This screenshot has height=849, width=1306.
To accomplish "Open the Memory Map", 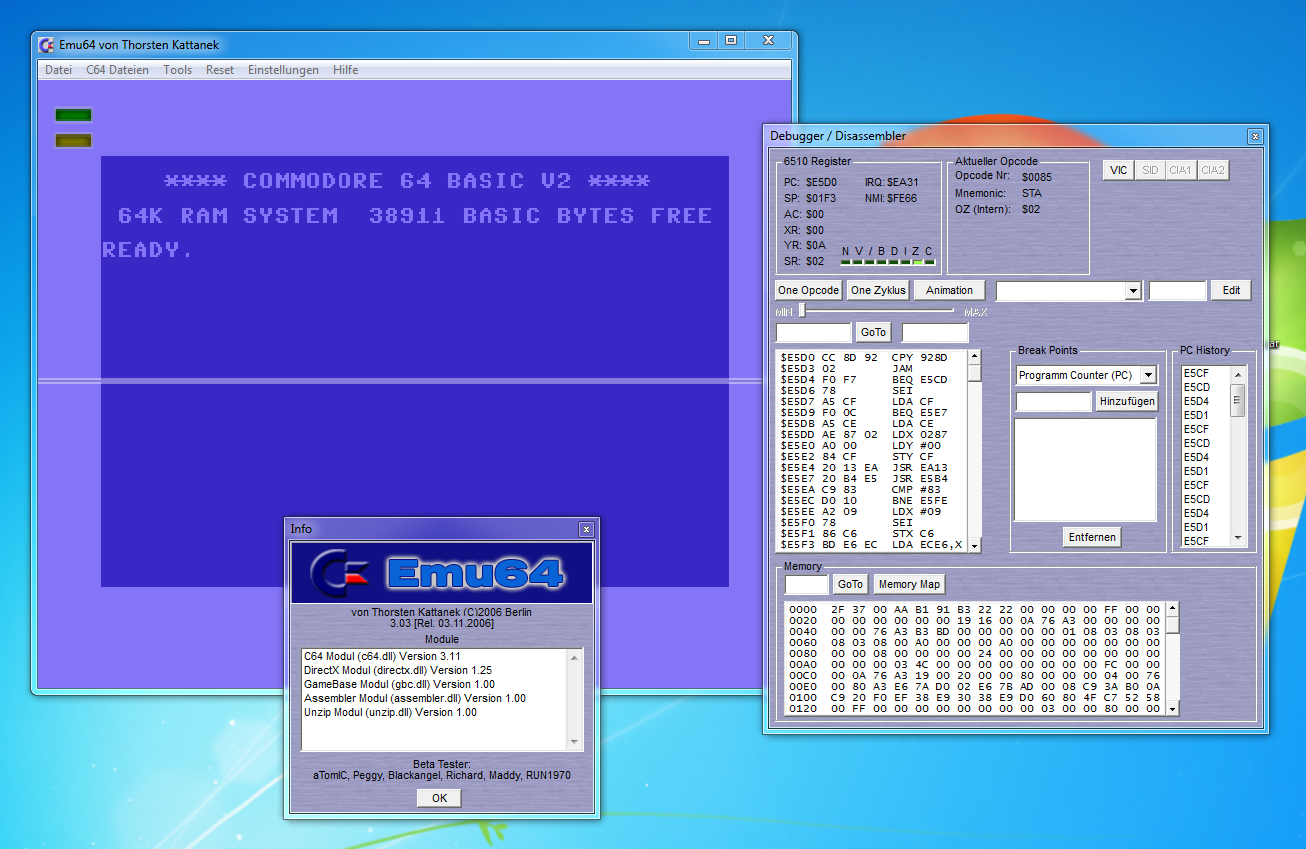I will 909,584.
